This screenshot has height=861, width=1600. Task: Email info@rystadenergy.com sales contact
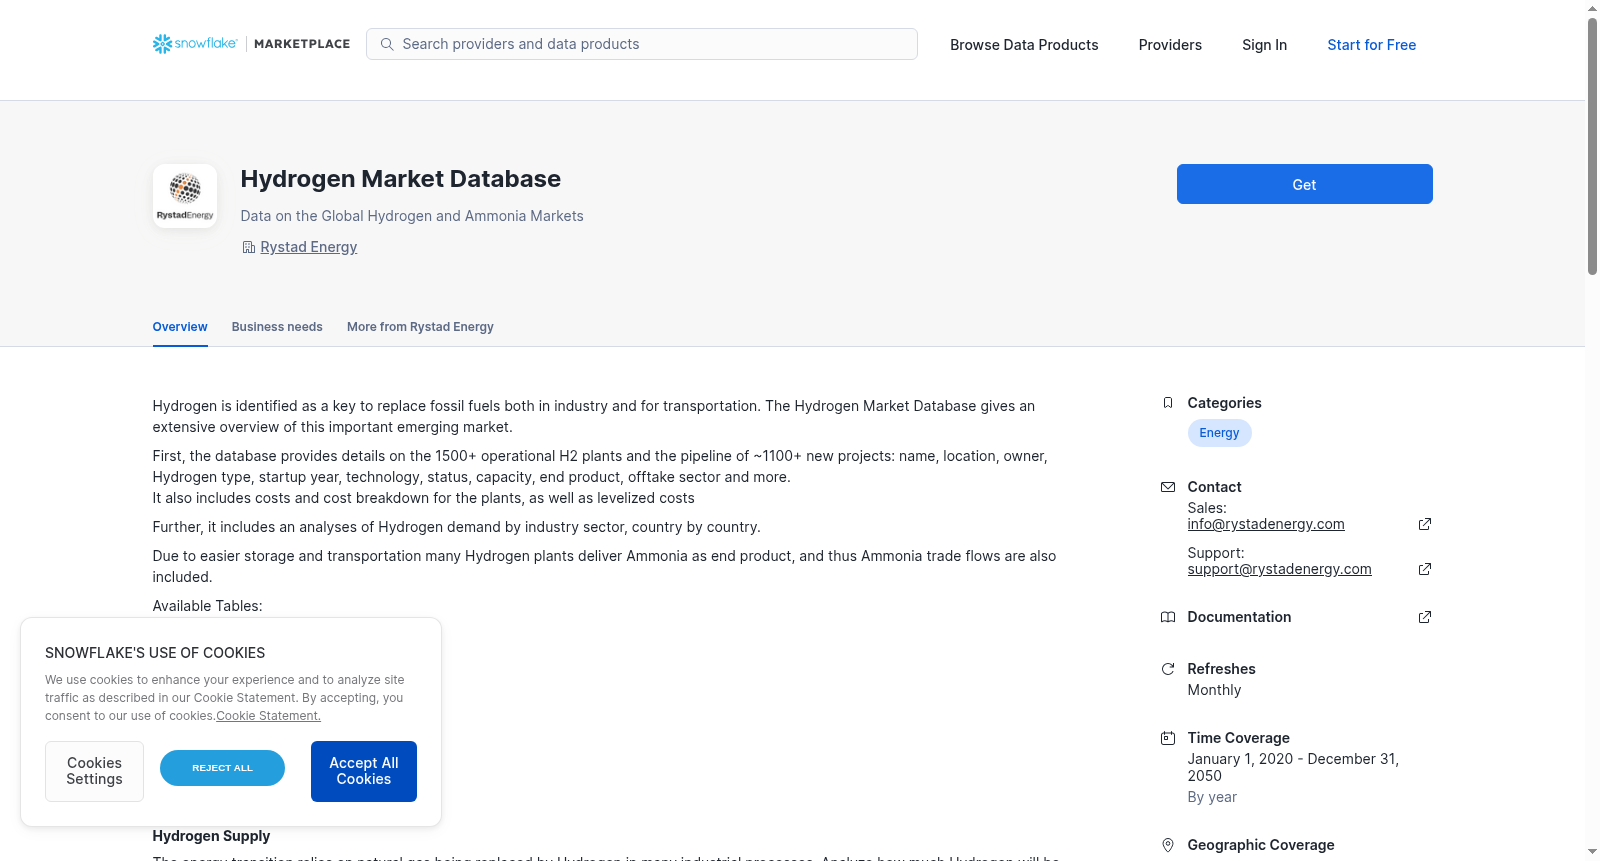[x=1266, y=524]
